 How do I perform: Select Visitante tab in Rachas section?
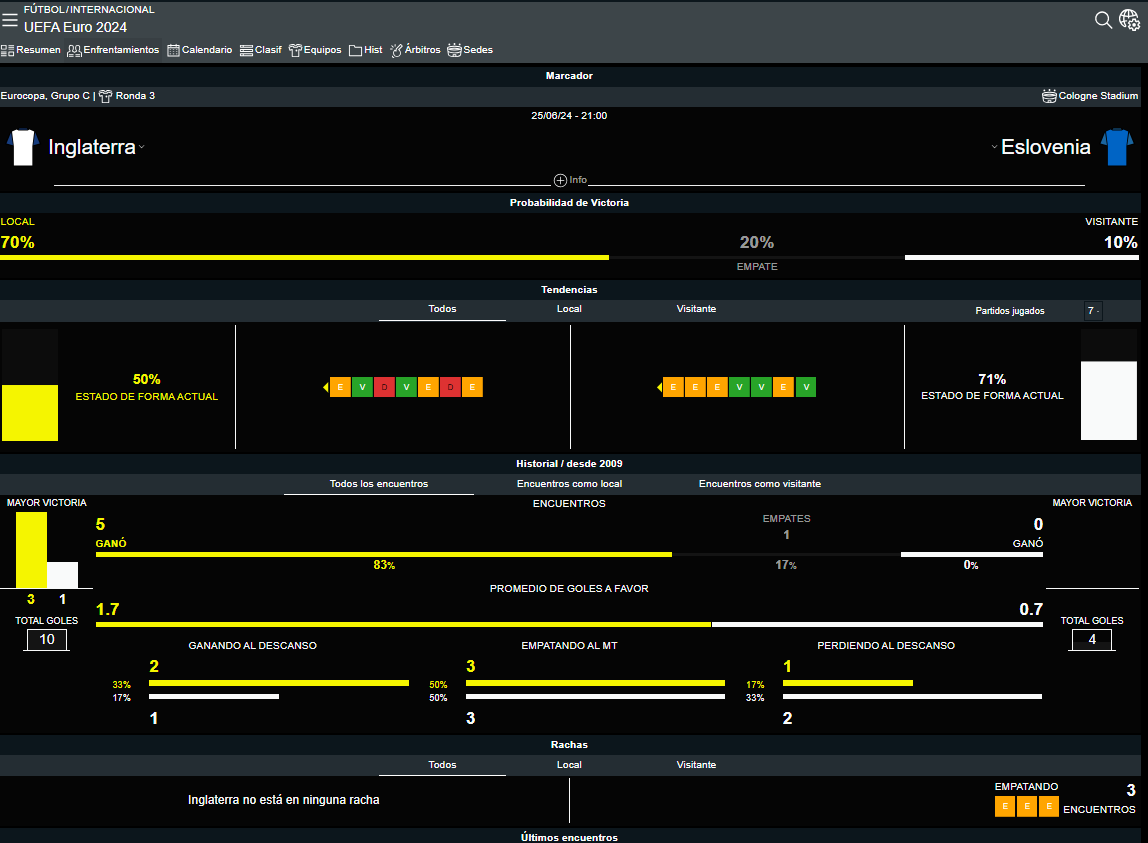pyautogui.click(x=696, y=765)
